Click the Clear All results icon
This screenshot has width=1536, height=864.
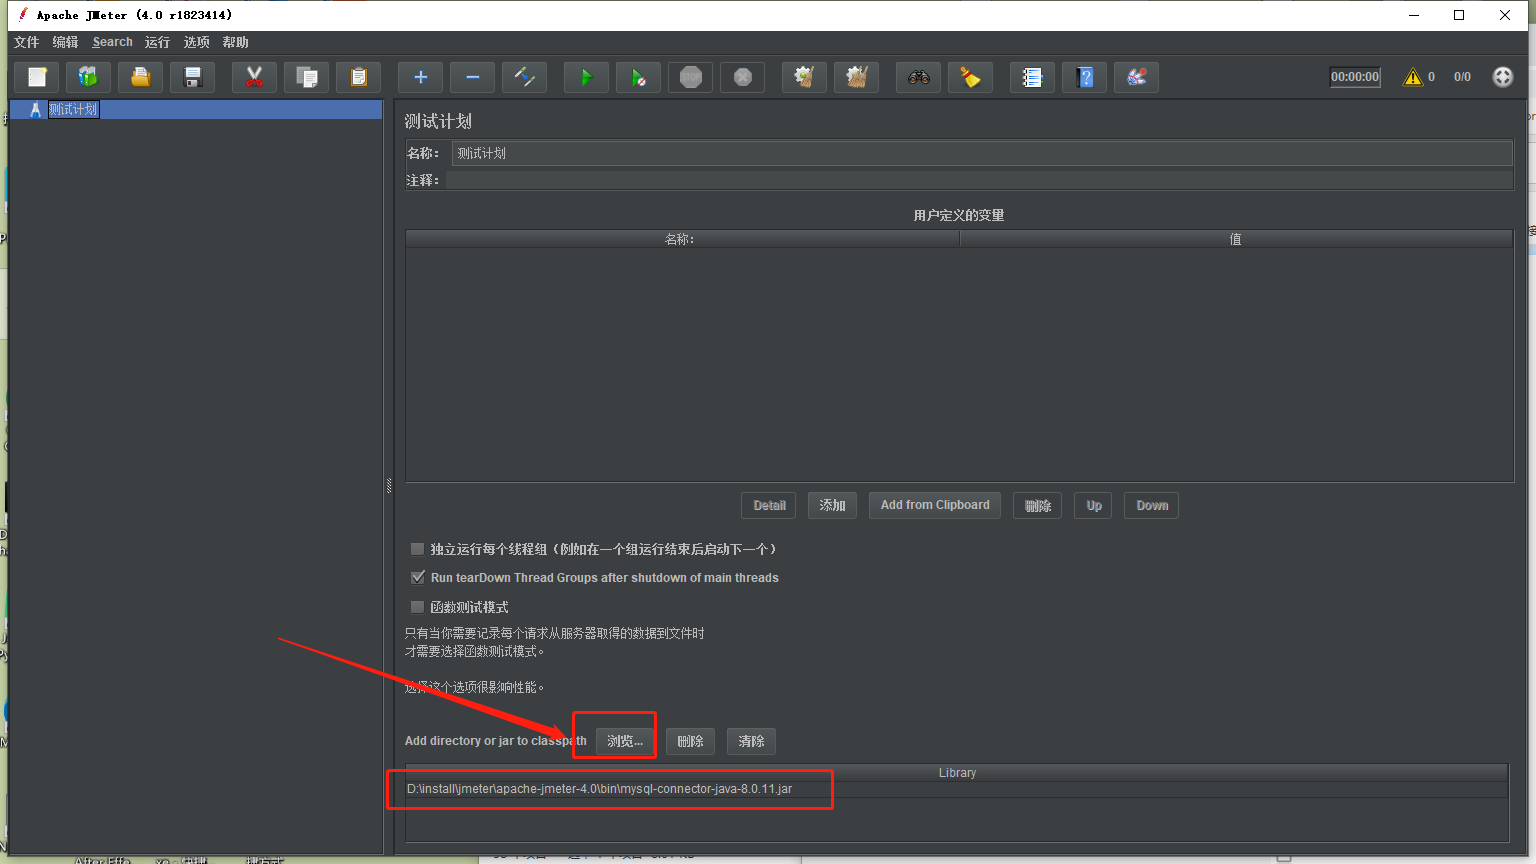pyautogui.click(x=857, y=77)
